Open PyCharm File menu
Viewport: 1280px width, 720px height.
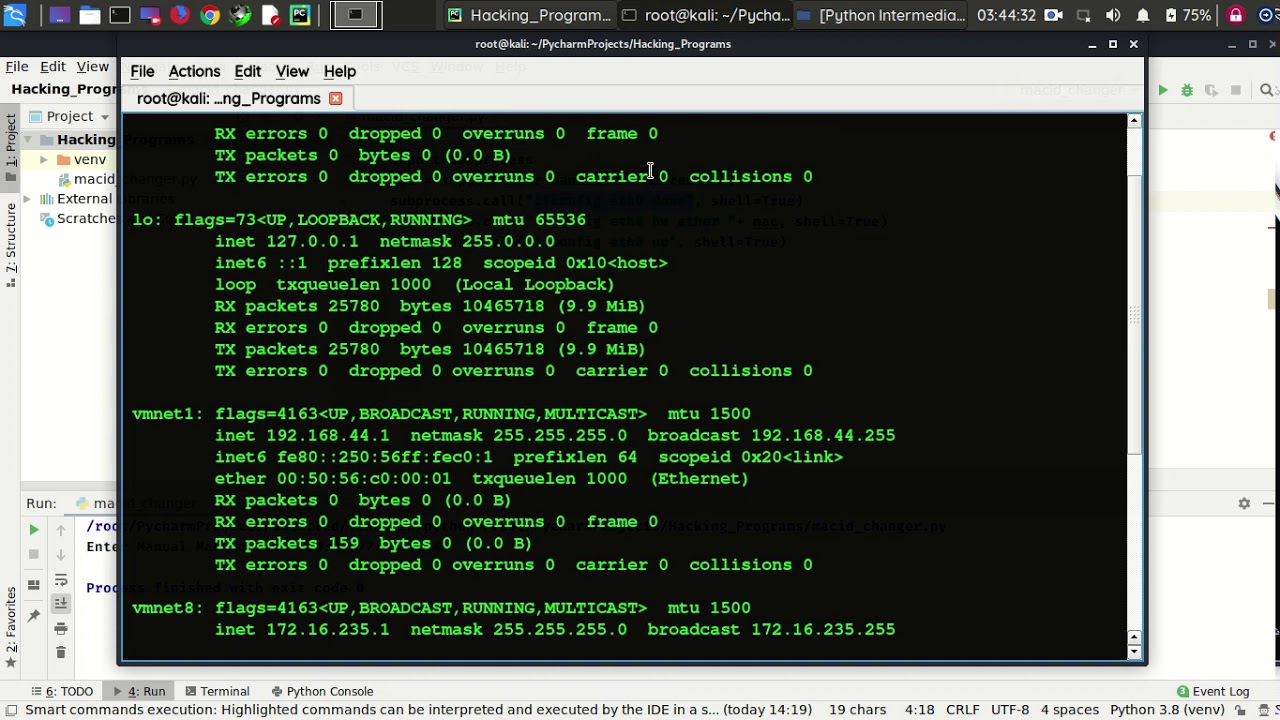click(x=16, y=66)
